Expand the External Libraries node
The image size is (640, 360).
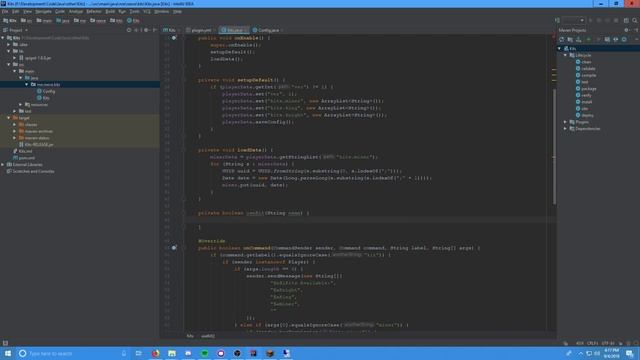3,165
